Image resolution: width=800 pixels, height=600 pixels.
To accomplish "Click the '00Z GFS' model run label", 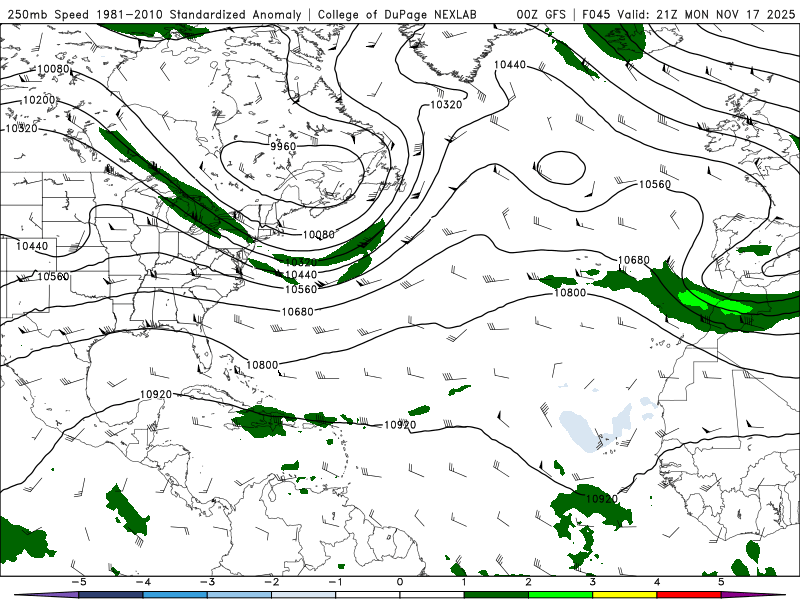I will coord(541,14).
